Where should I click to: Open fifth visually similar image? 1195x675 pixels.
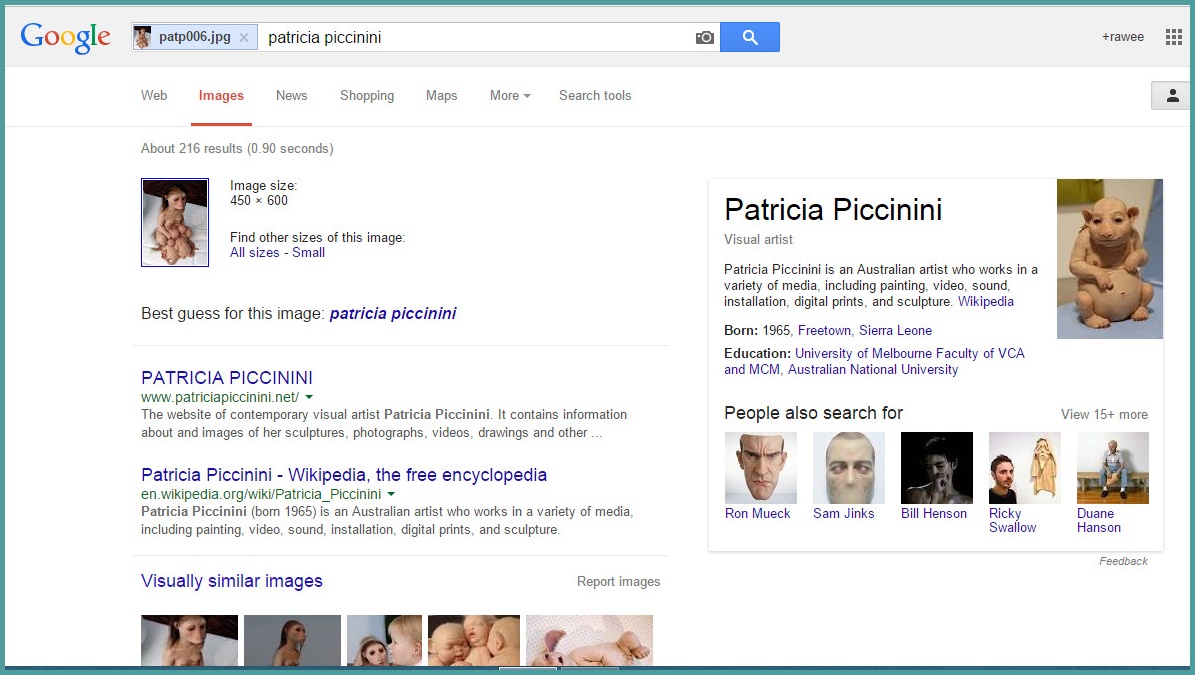tap(589, 640)
